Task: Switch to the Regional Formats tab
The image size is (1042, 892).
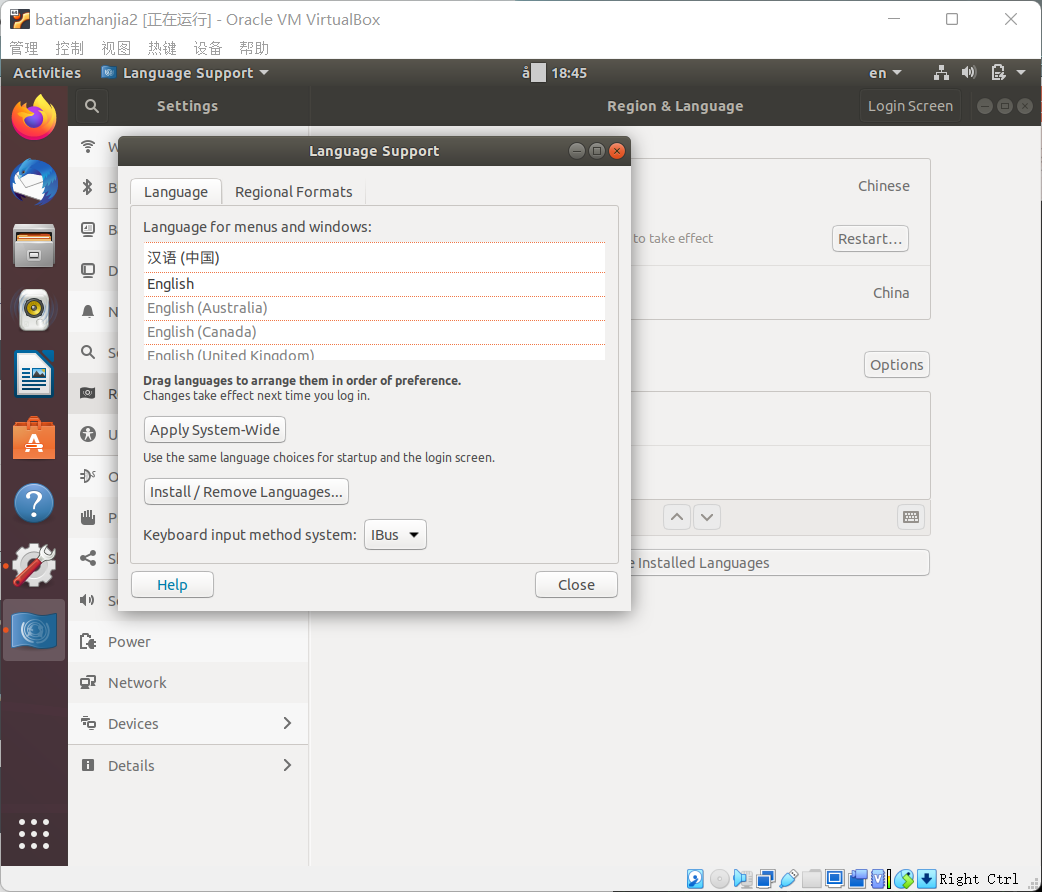Action: pos(294,192)
